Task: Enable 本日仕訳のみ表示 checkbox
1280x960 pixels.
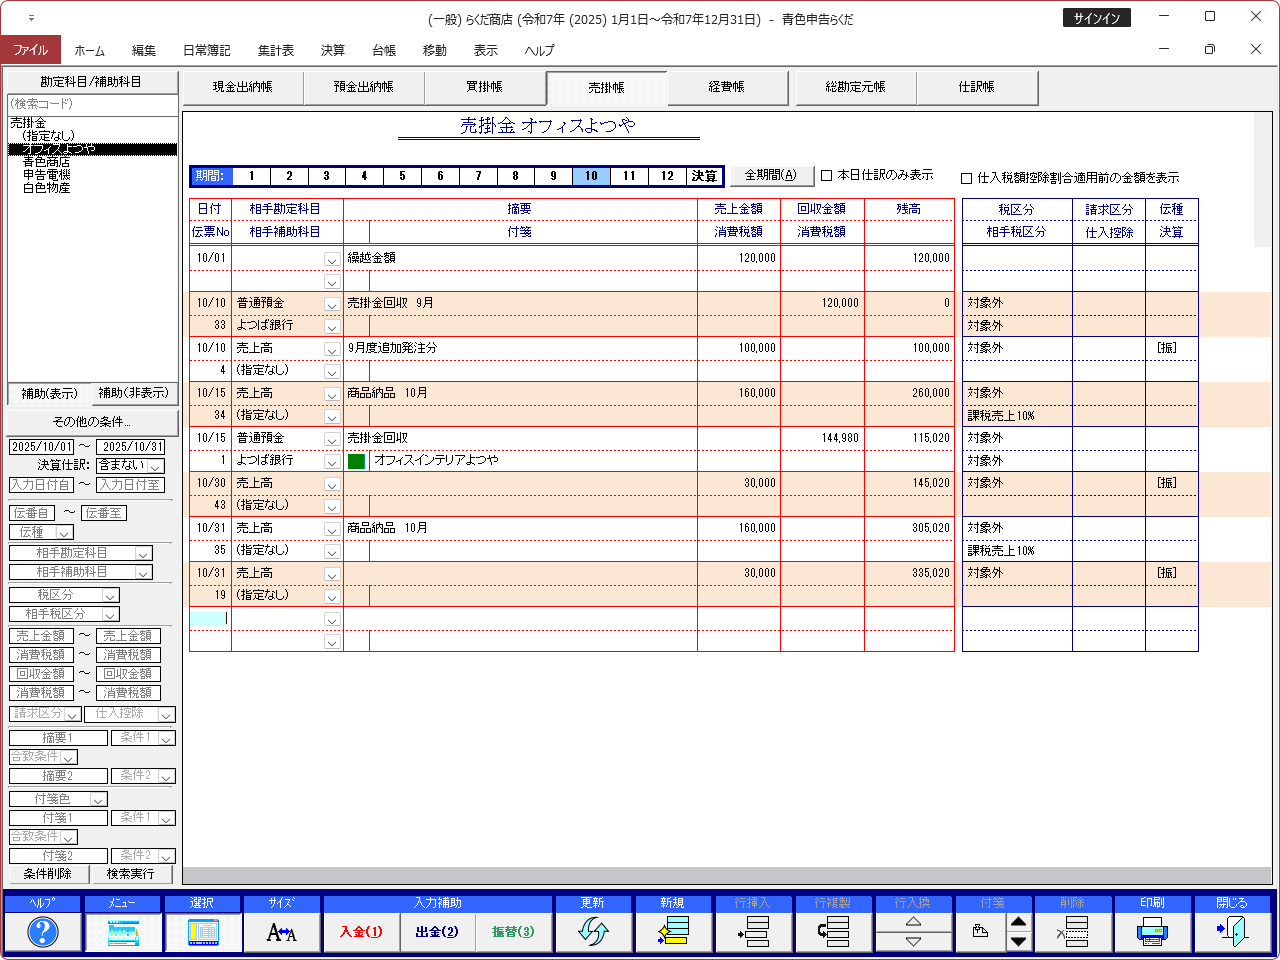Action: tap(827, 175)
